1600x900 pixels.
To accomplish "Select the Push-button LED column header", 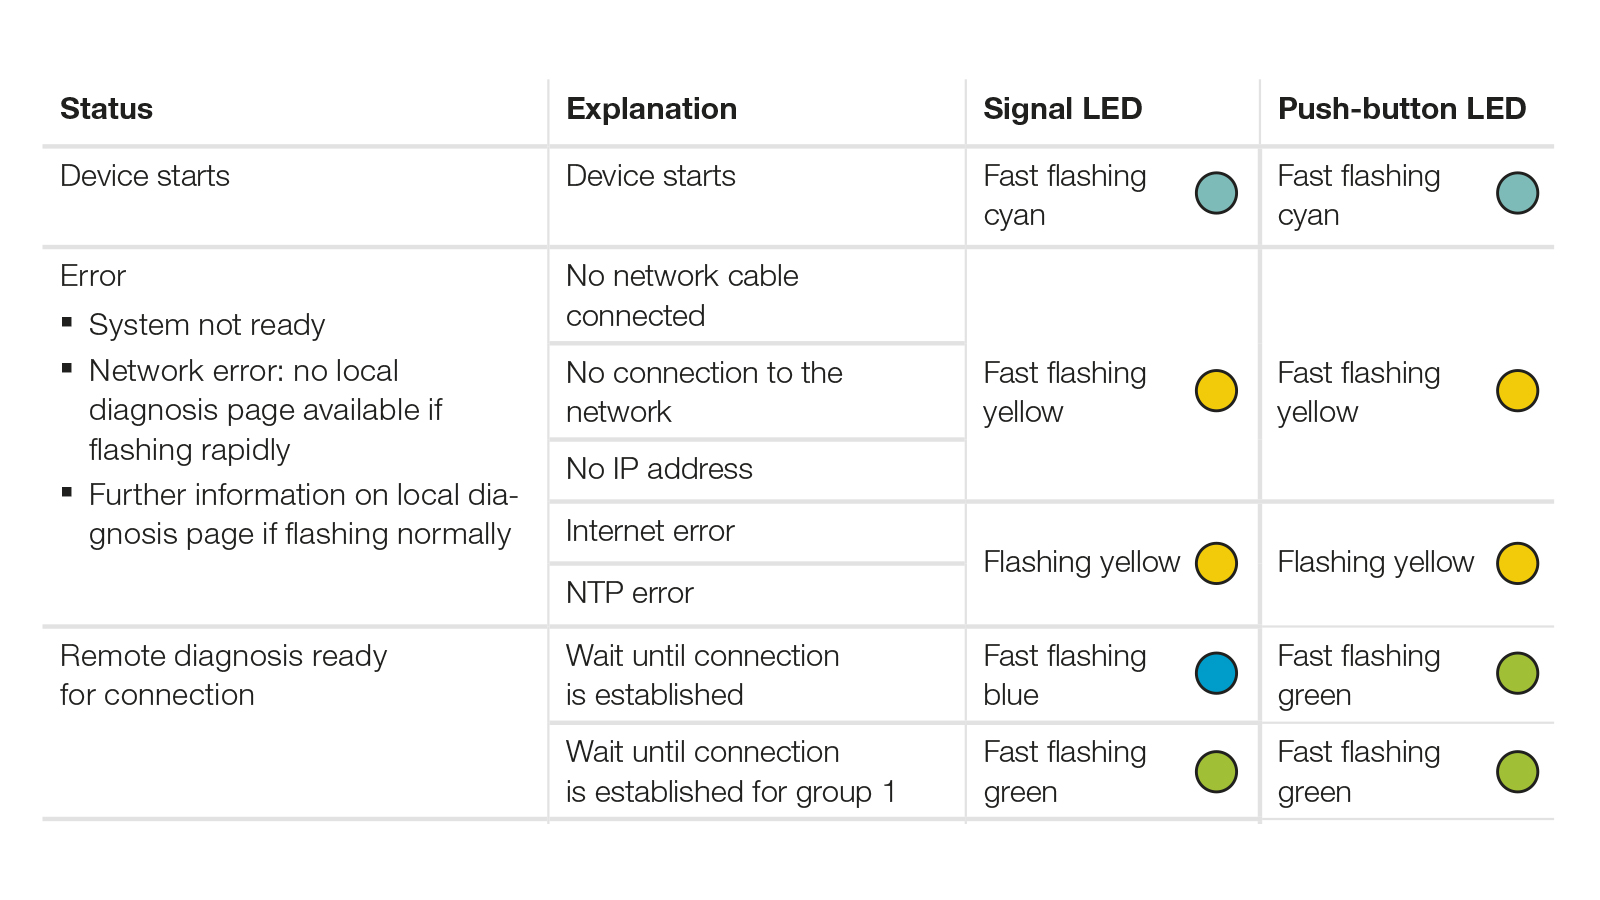I will coord(1402,109).
